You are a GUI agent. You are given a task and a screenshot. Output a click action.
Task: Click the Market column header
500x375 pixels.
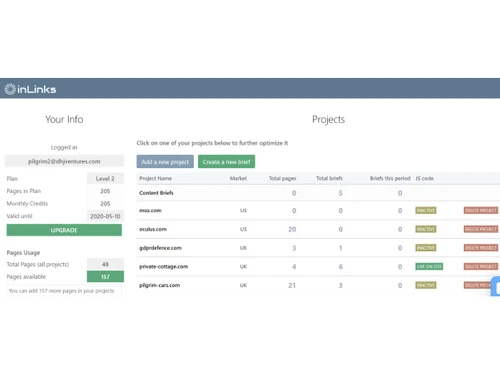(238, 178)
